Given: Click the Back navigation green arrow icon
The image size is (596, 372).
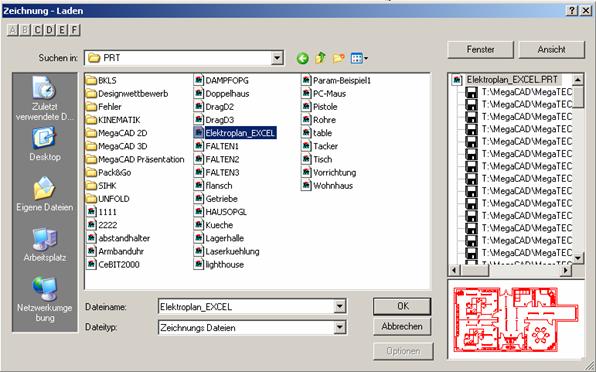Looking at the screenshot, I should (303, 58).
